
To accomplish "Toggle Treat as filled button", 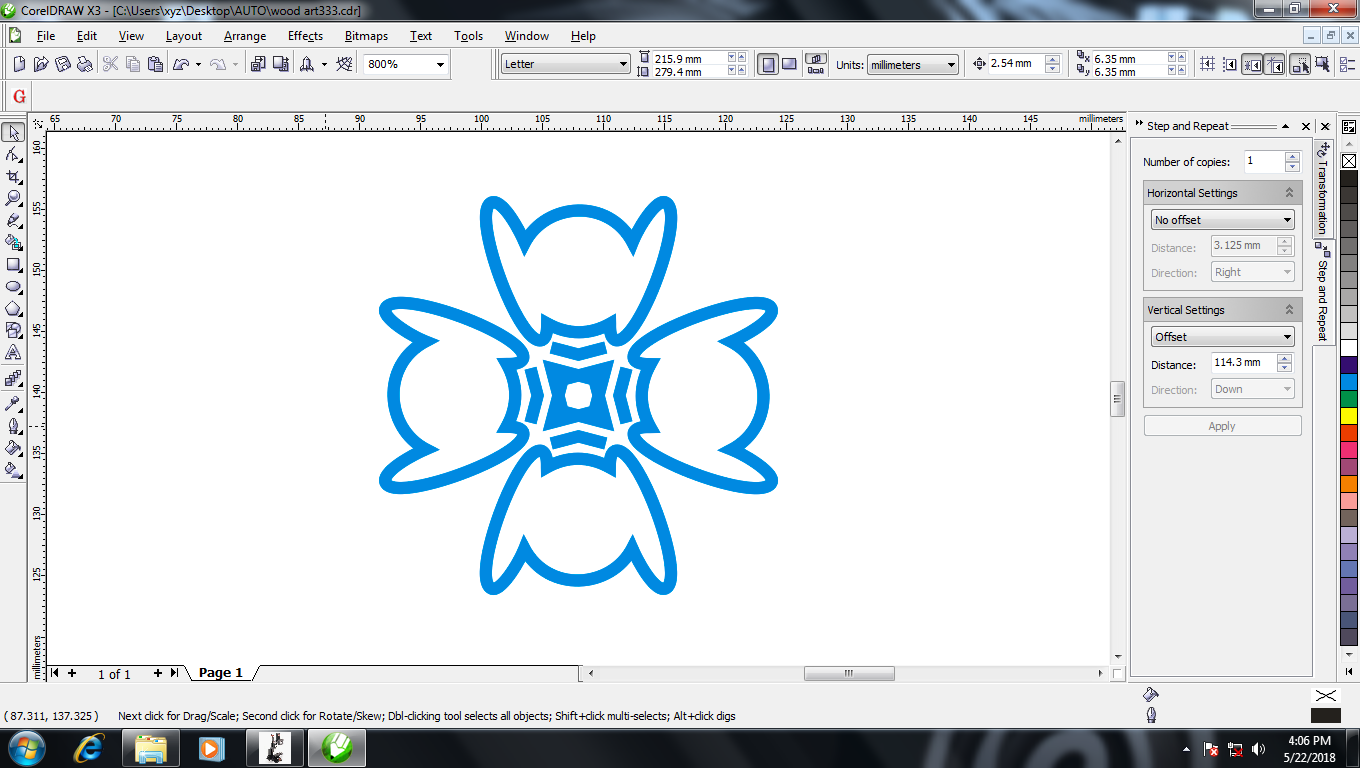I will (x=1322, y=64).
